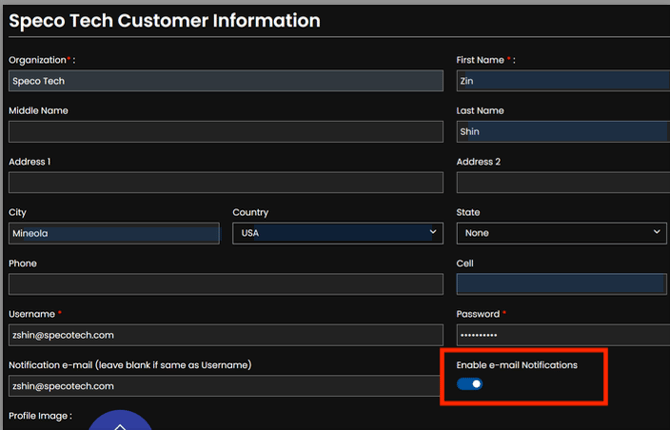Click the City field containing Mineola
Screen dimensions: 670x430
(x=114, y=233)
